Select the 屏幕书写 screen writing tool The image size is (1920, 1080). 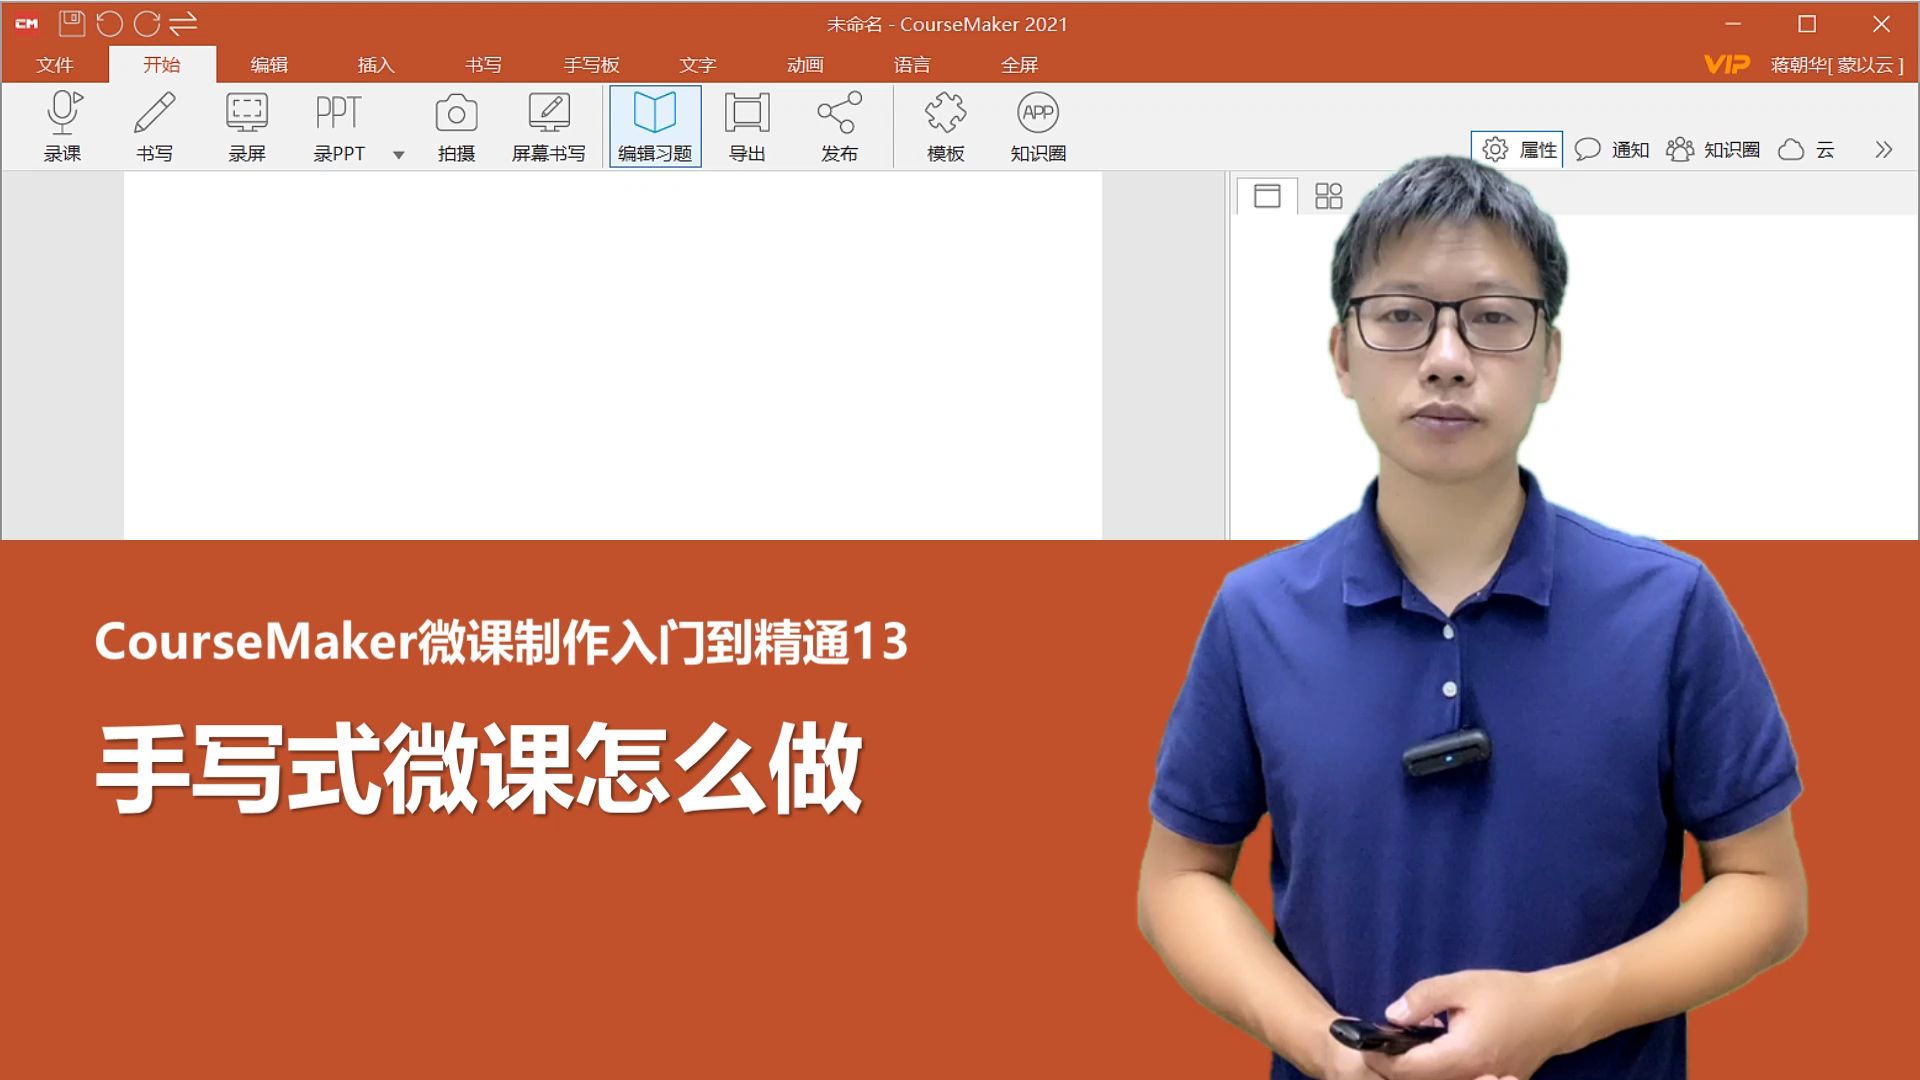point(550,125)
